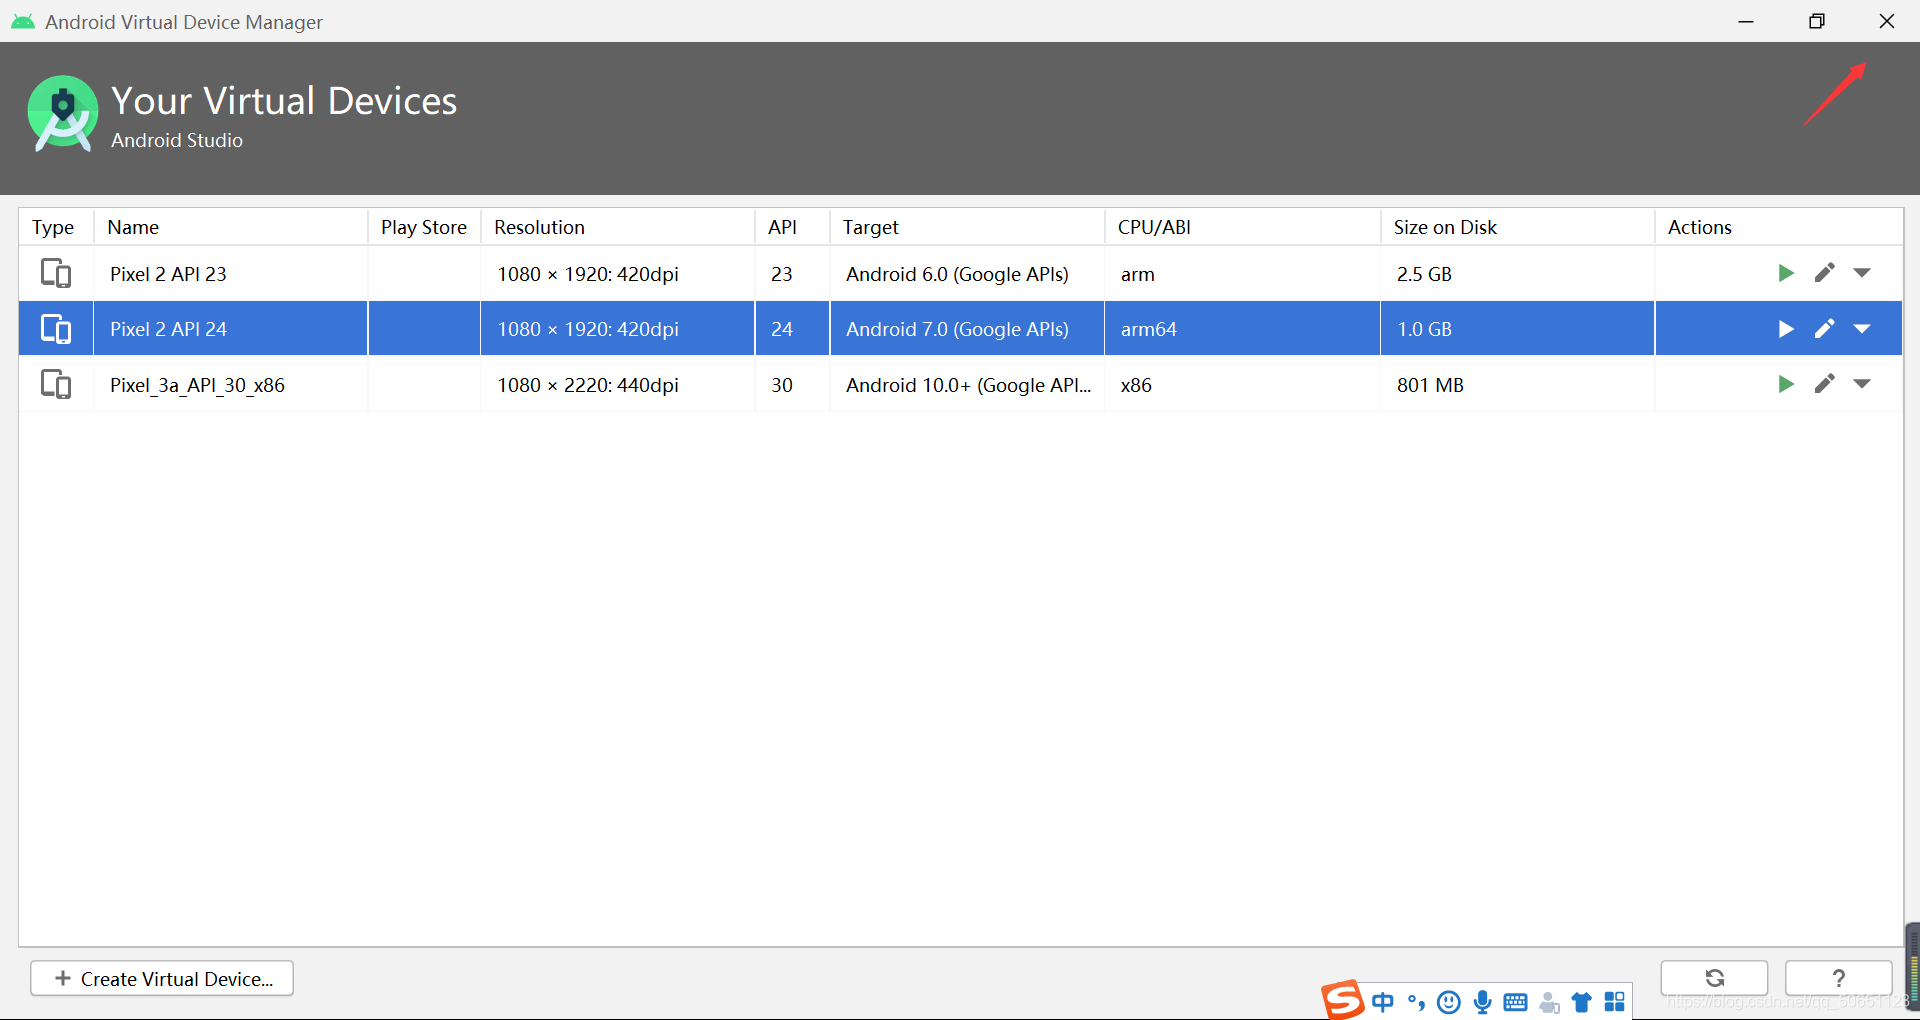1920x1020 pixels.
Task: Edit Pixel 2 API 24 with pencil icon
Action: 1825,329
